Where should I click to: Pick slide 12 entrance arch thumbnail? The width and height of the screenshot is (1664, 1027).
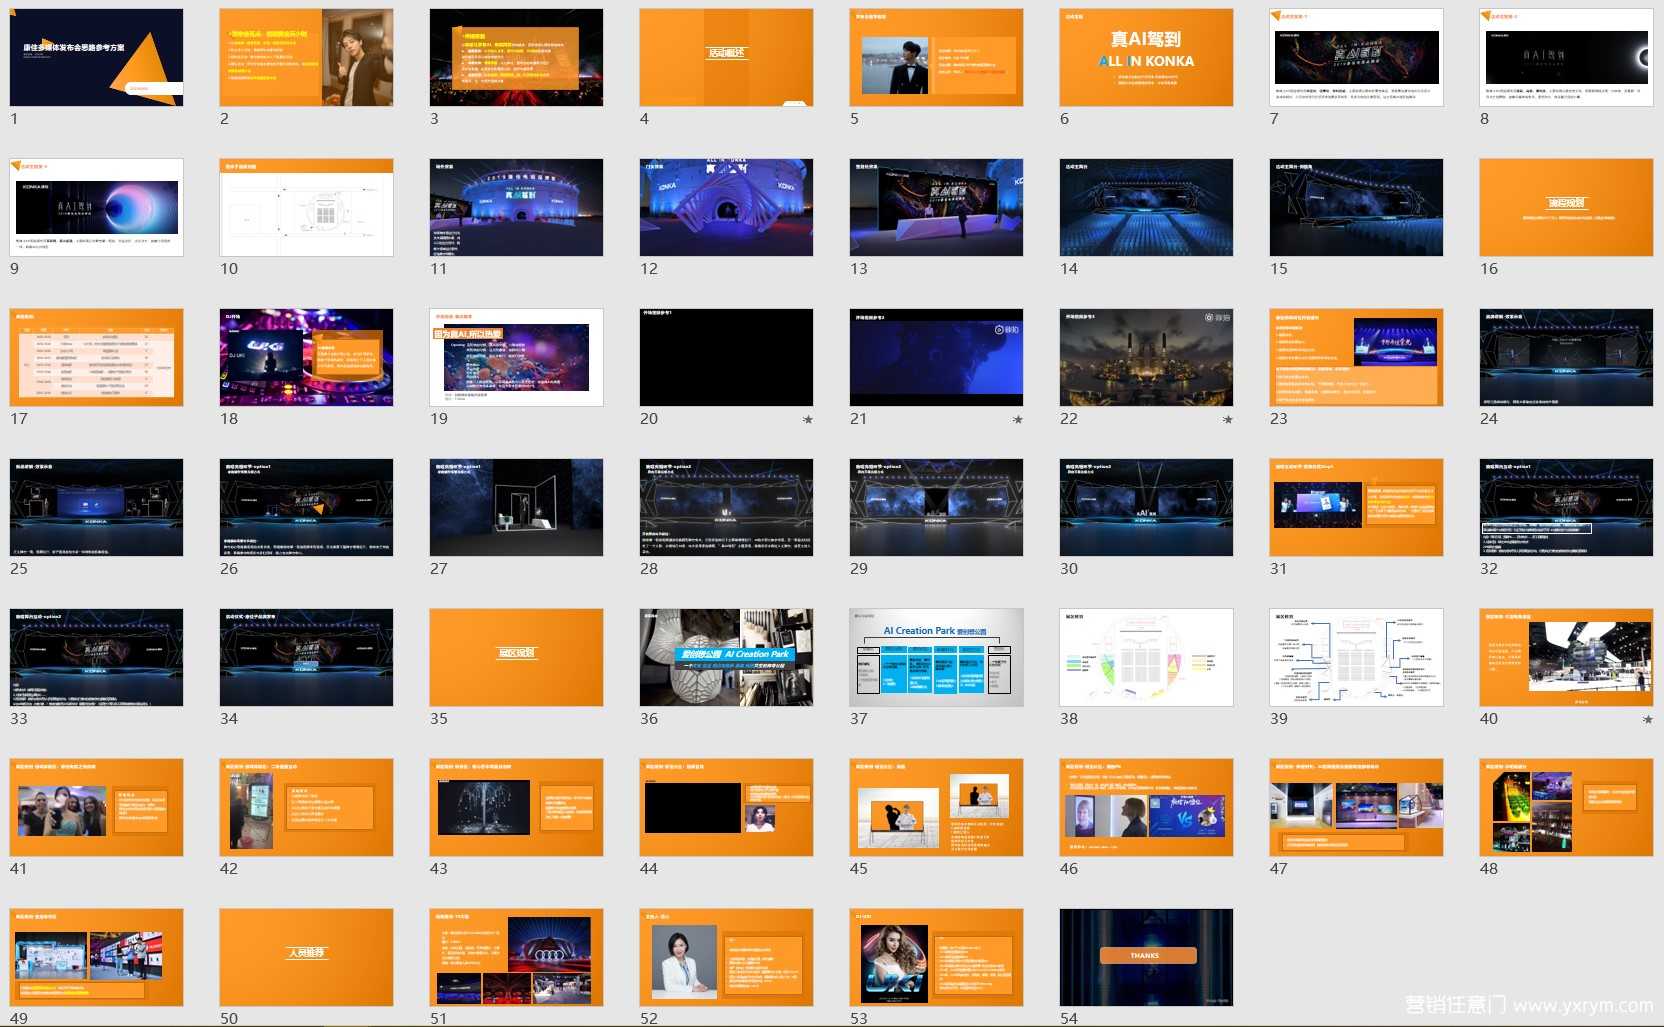[x=726, y=207]
